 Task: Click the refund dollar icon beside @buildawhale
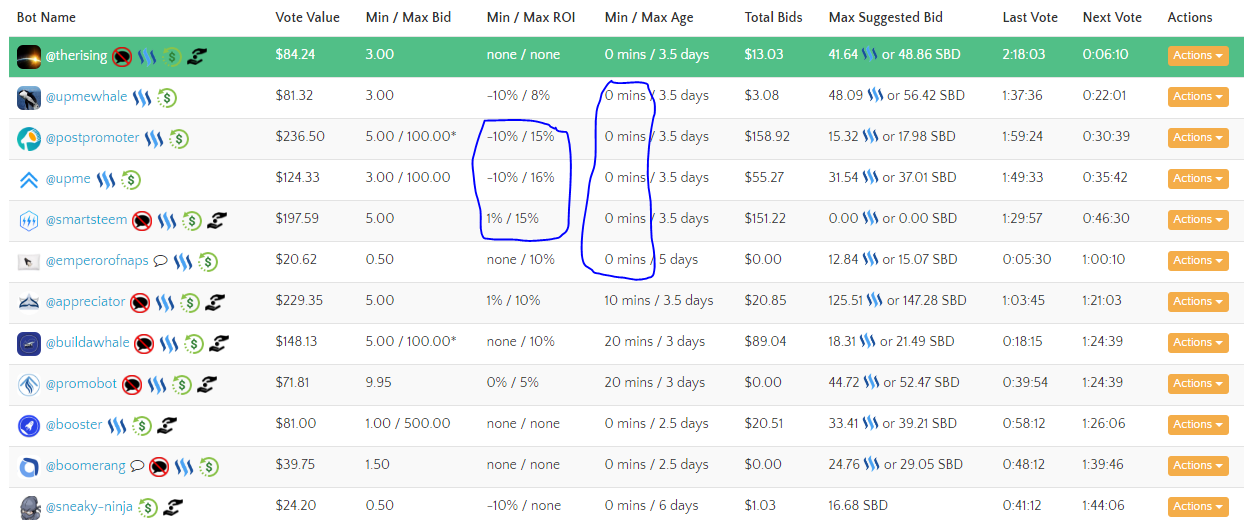193,344
